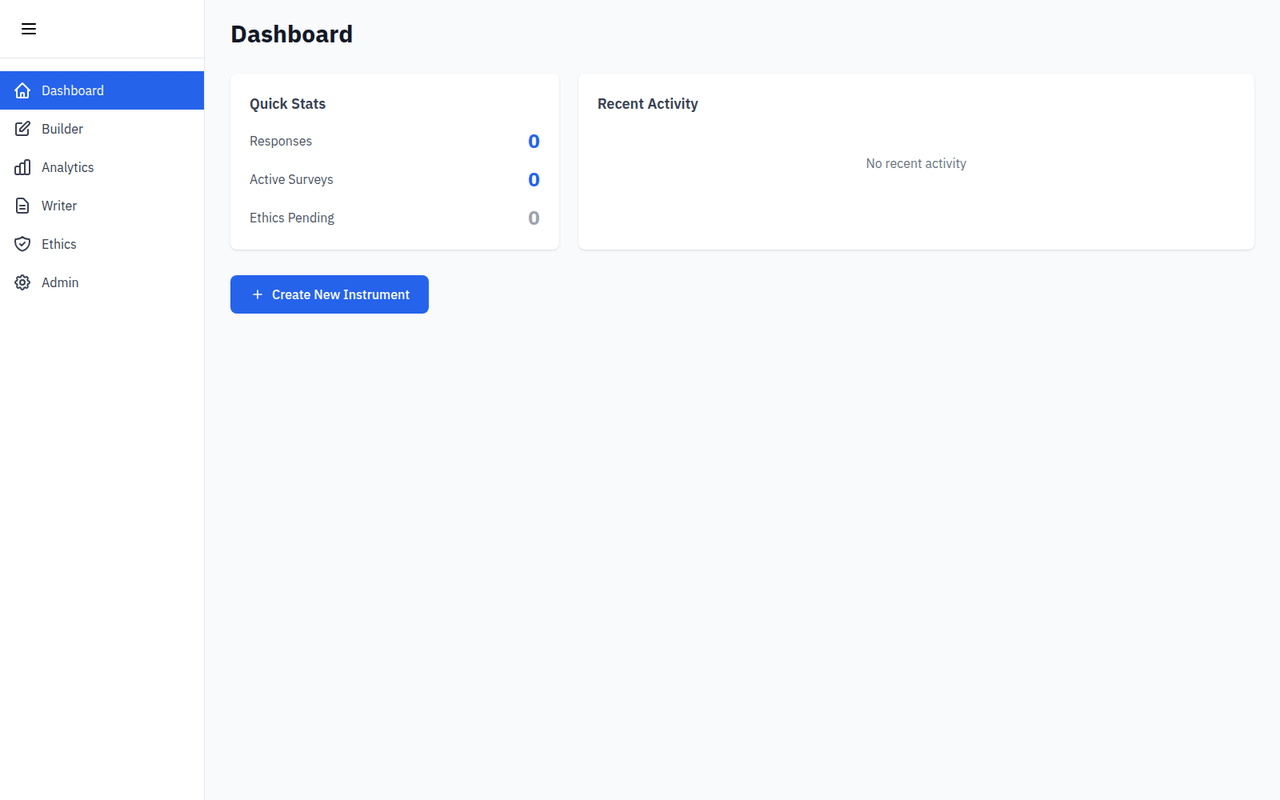Navigate to the Builder section
This screenshot has width=1280, height=800.
(x=62, y=128)
